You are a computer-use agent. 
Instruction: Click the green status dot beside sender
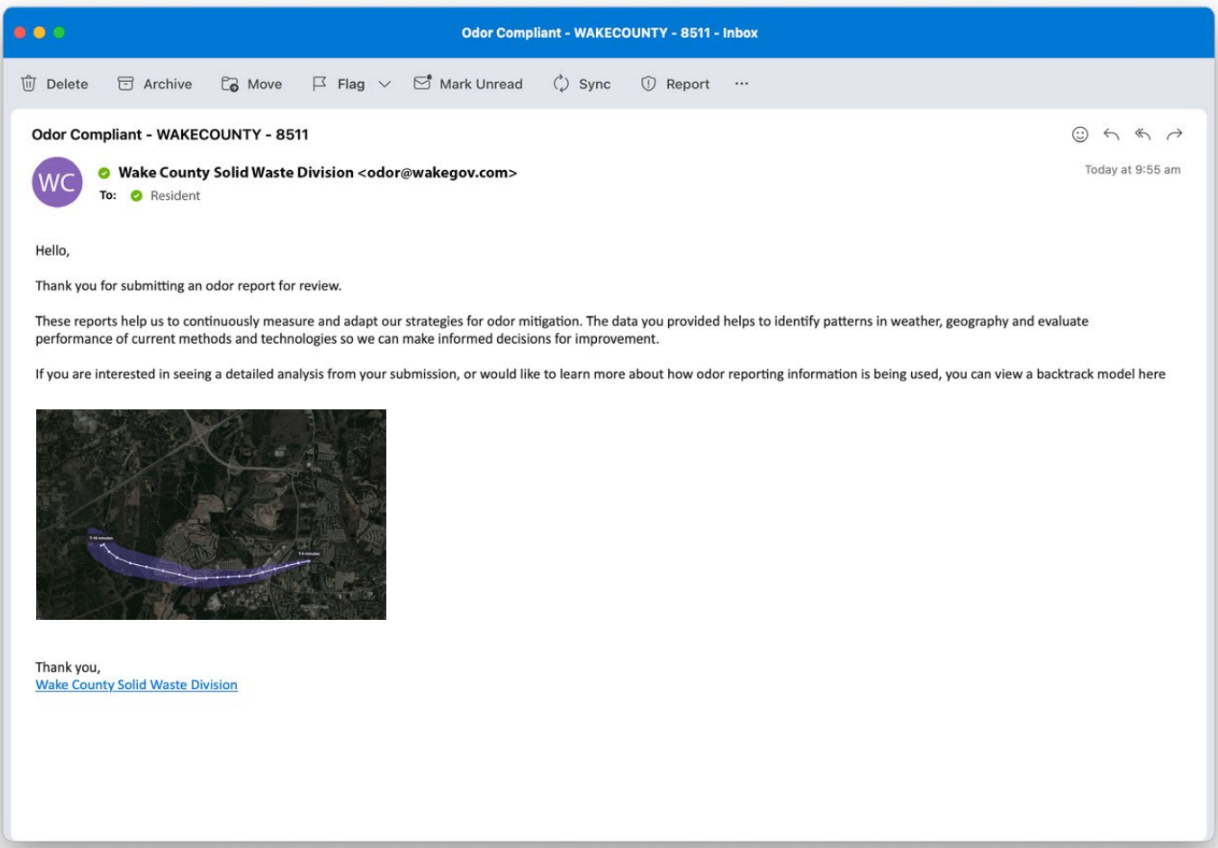(x=104, y=173)
